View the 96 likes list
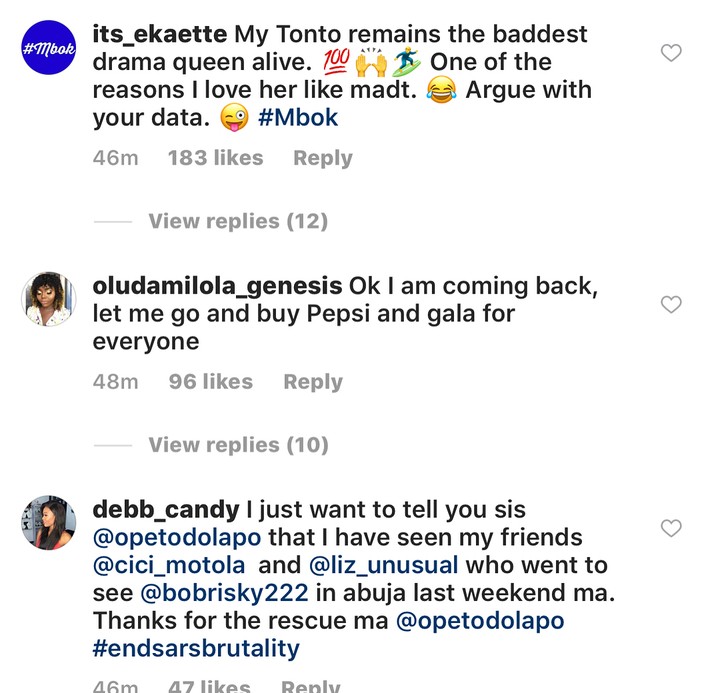 (210, 382)
